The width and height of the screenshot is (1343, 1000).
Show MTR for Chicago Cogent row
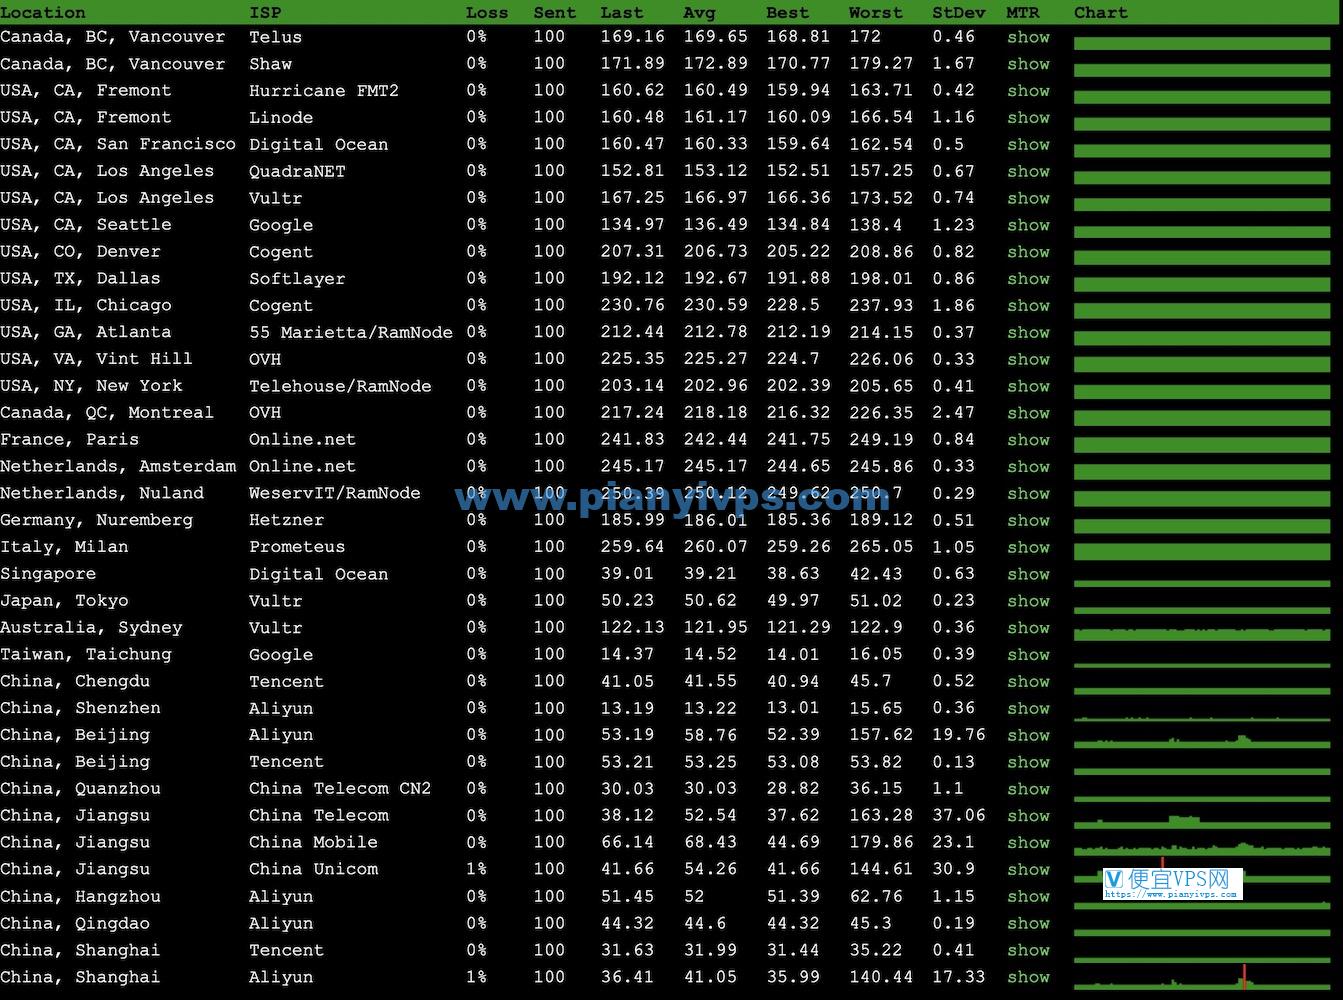[x=1028, y=306]
